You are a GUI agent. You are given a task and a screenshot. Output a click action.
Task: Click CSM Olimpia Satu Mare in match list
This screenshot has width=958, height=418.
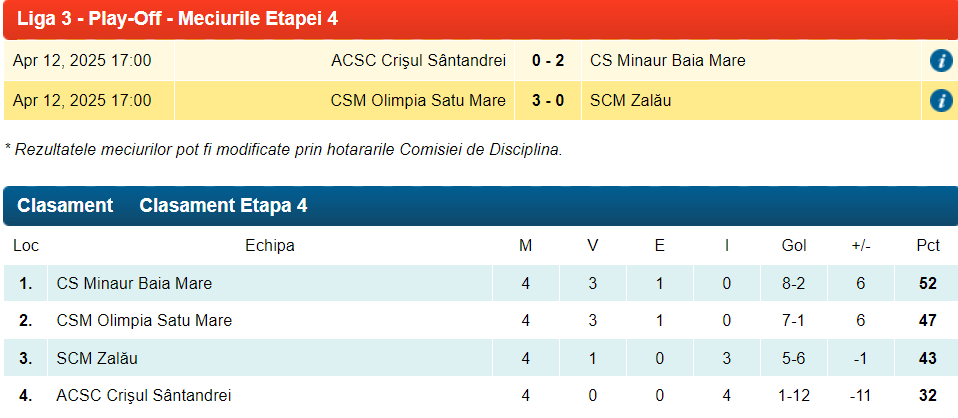pyautogui.click(x=418, y=101)
